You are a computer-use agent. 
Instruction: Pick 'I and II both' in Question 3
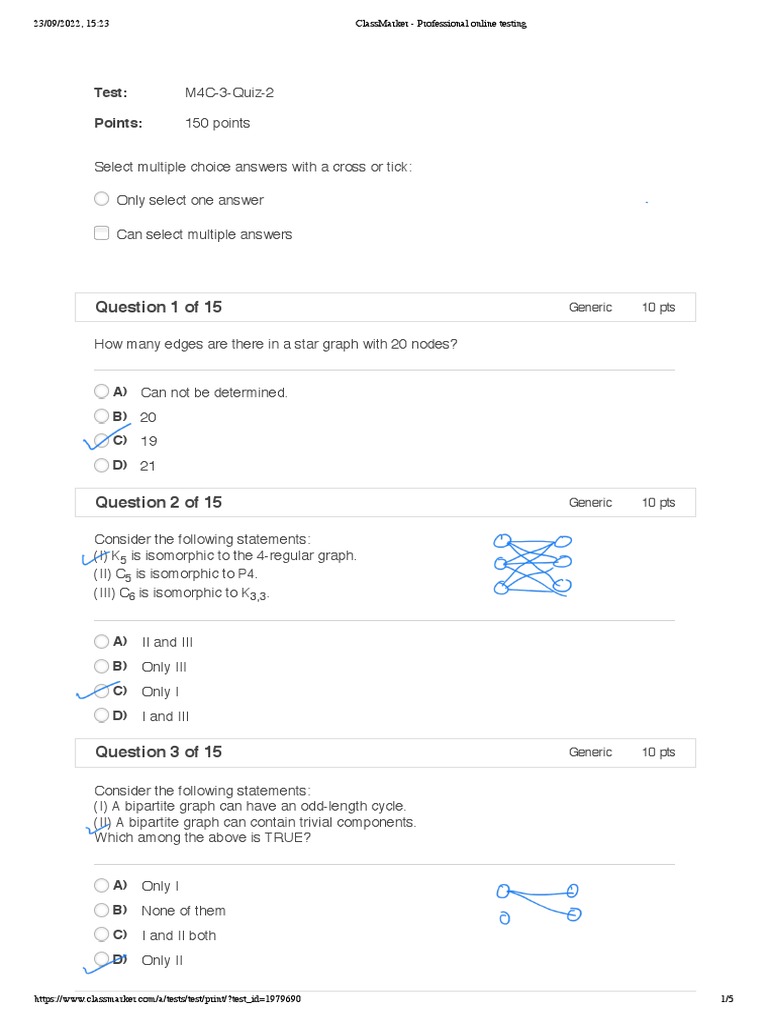[x=101, y=935]
